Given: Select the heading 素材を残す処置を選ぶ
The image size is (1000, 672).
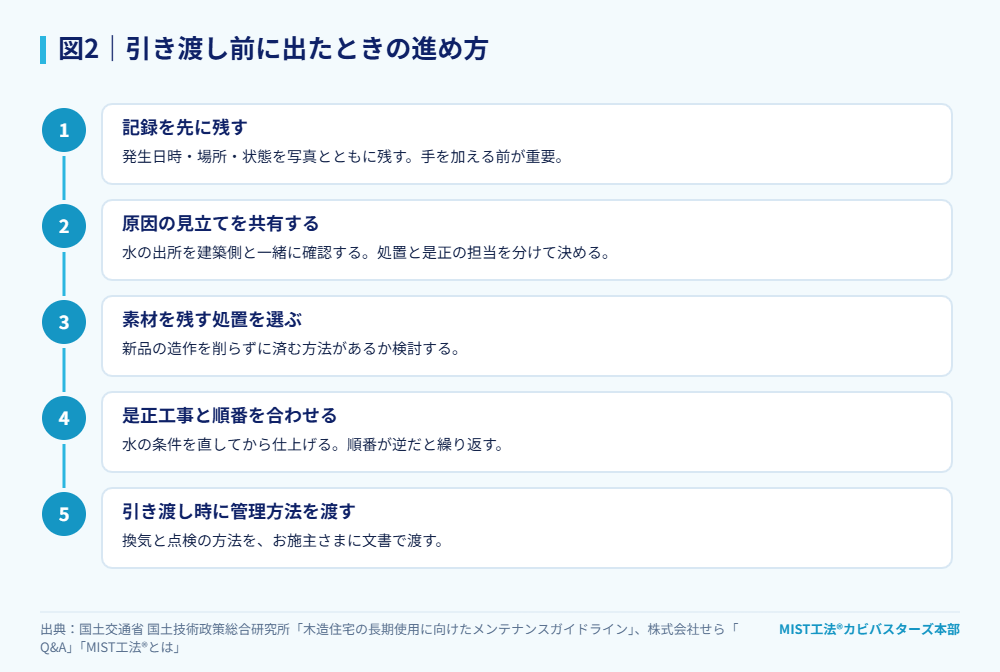Looking at the screenshot, I should click(x=212, y=319).
